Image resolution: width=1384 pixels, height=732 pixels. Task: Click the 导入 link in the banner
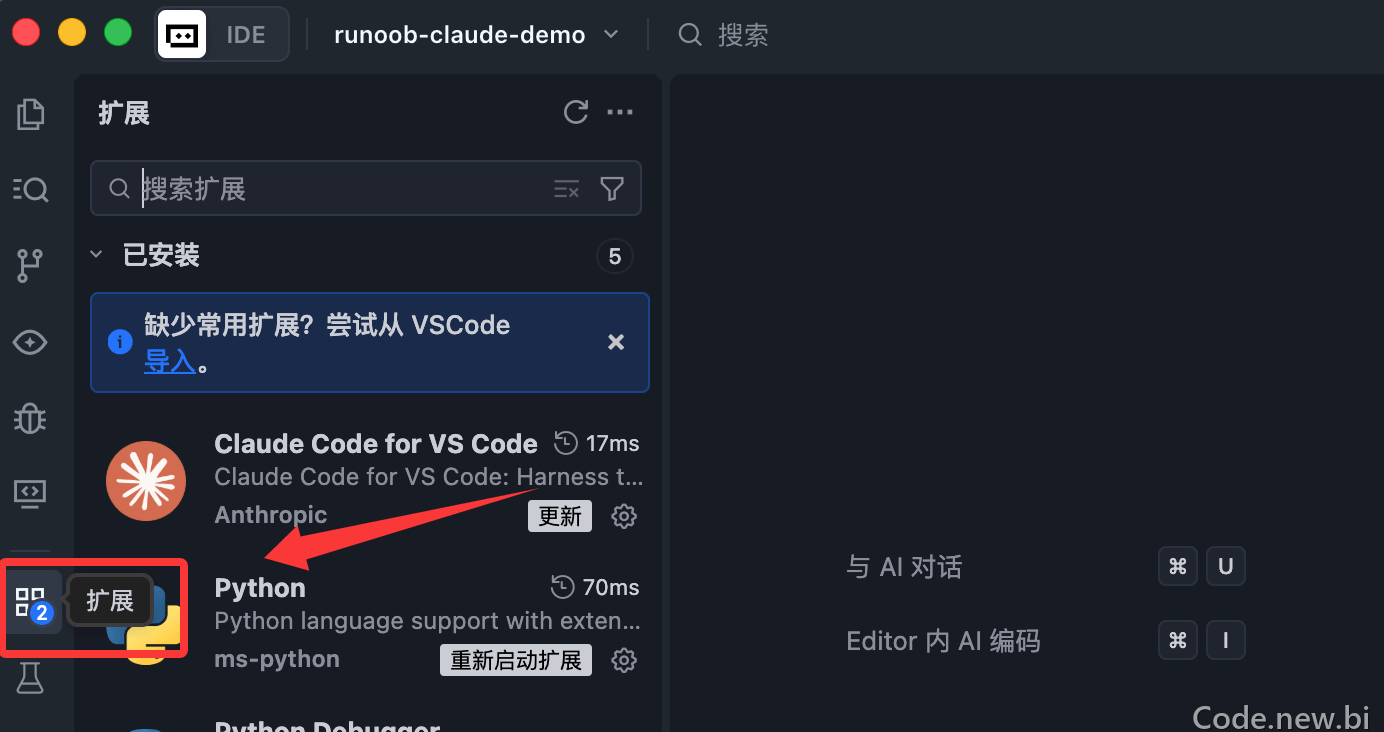click(169, 362)
